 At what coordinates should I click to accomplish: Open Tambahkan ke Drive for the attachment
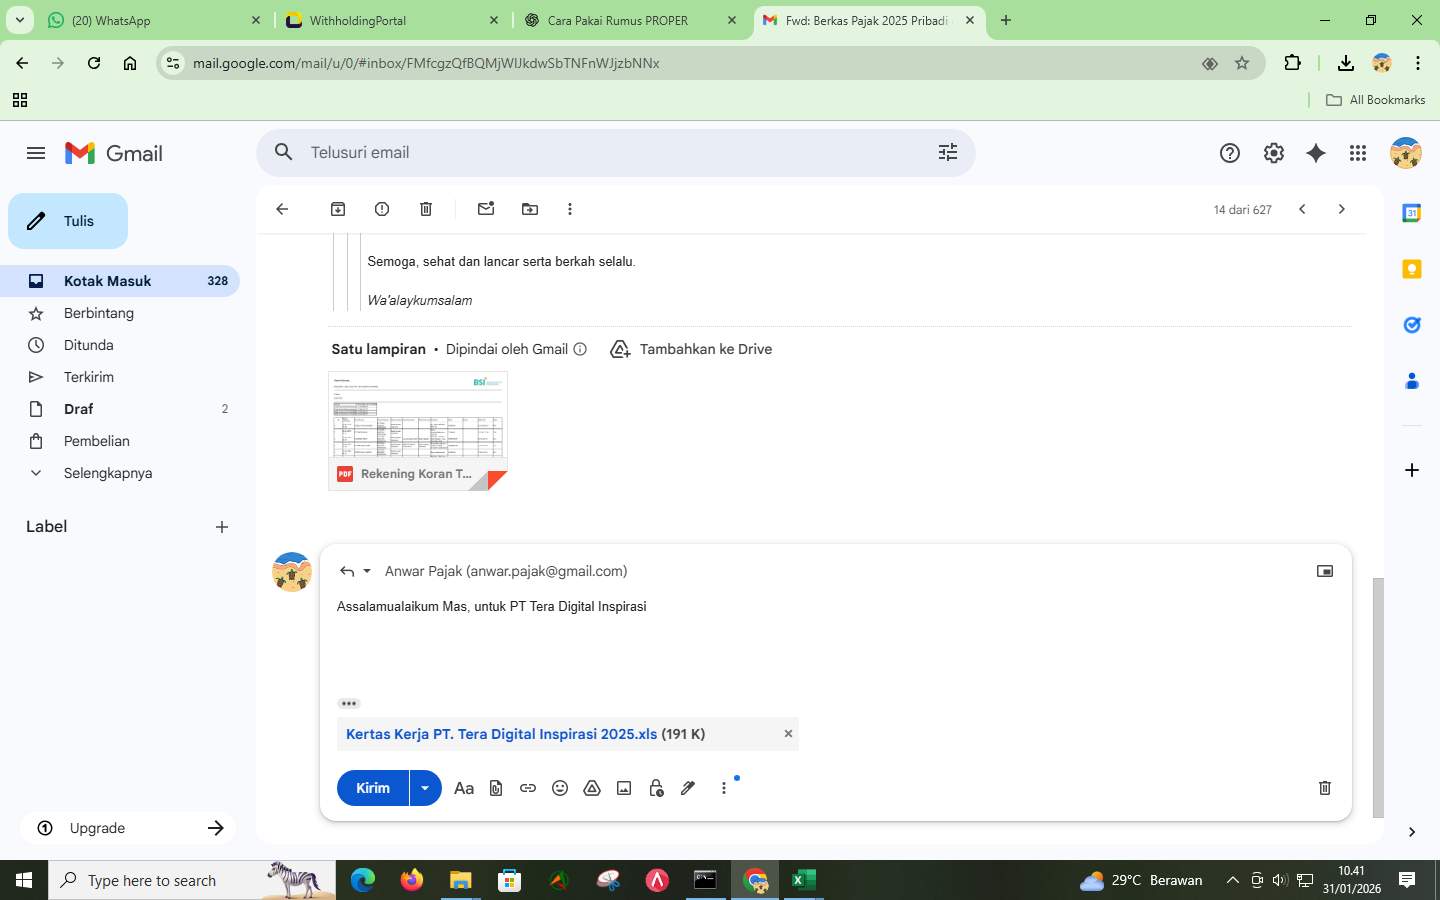(x=691, y=349)
